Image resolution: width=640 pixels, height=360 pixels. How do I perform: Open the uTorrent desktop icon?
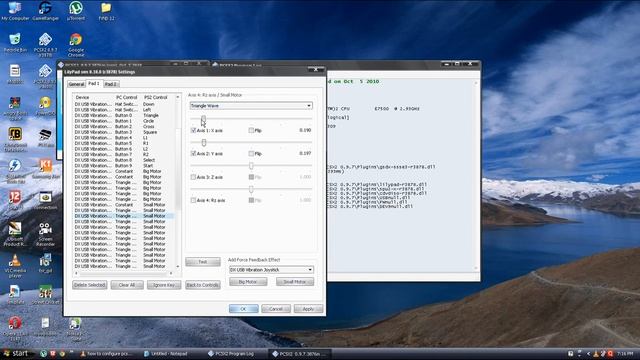point(76,11)
